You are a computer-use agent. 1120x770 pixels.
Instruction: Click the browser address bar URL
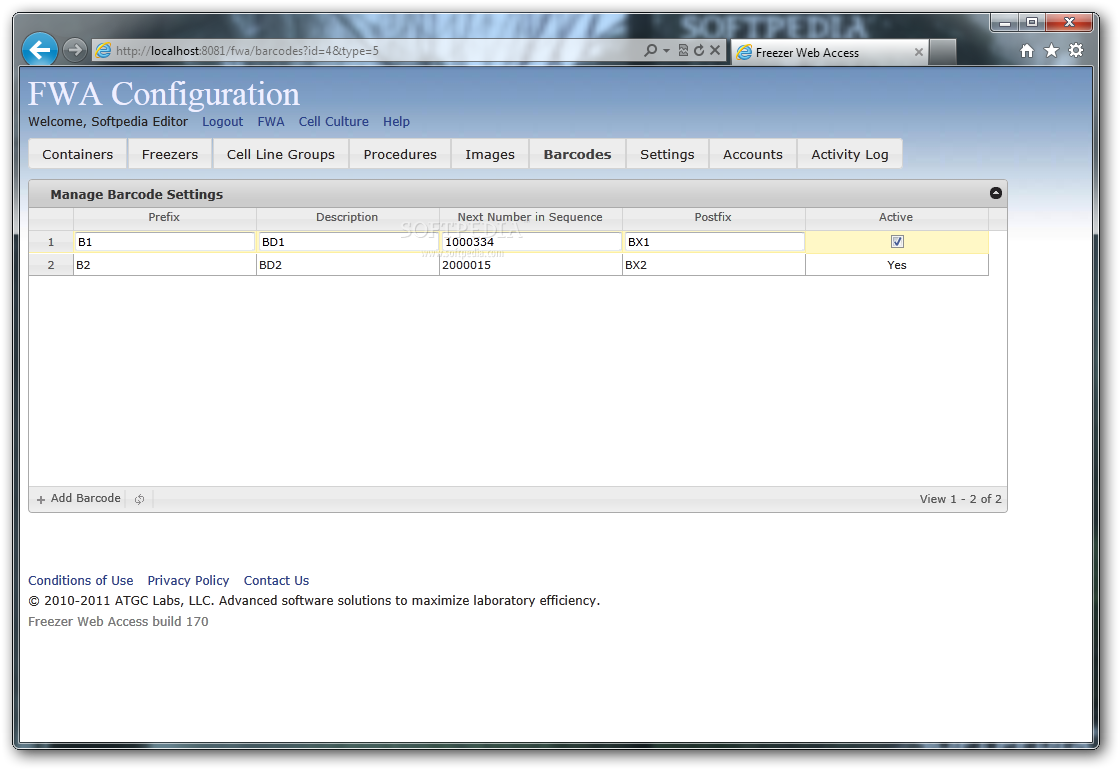click(246, 51)
